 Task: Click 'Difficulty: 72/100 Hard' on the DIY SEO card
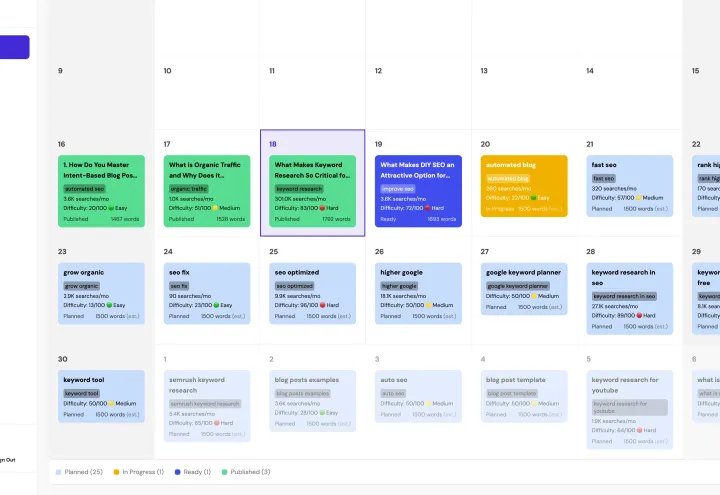pyautogui.click(x=412, y=208)
